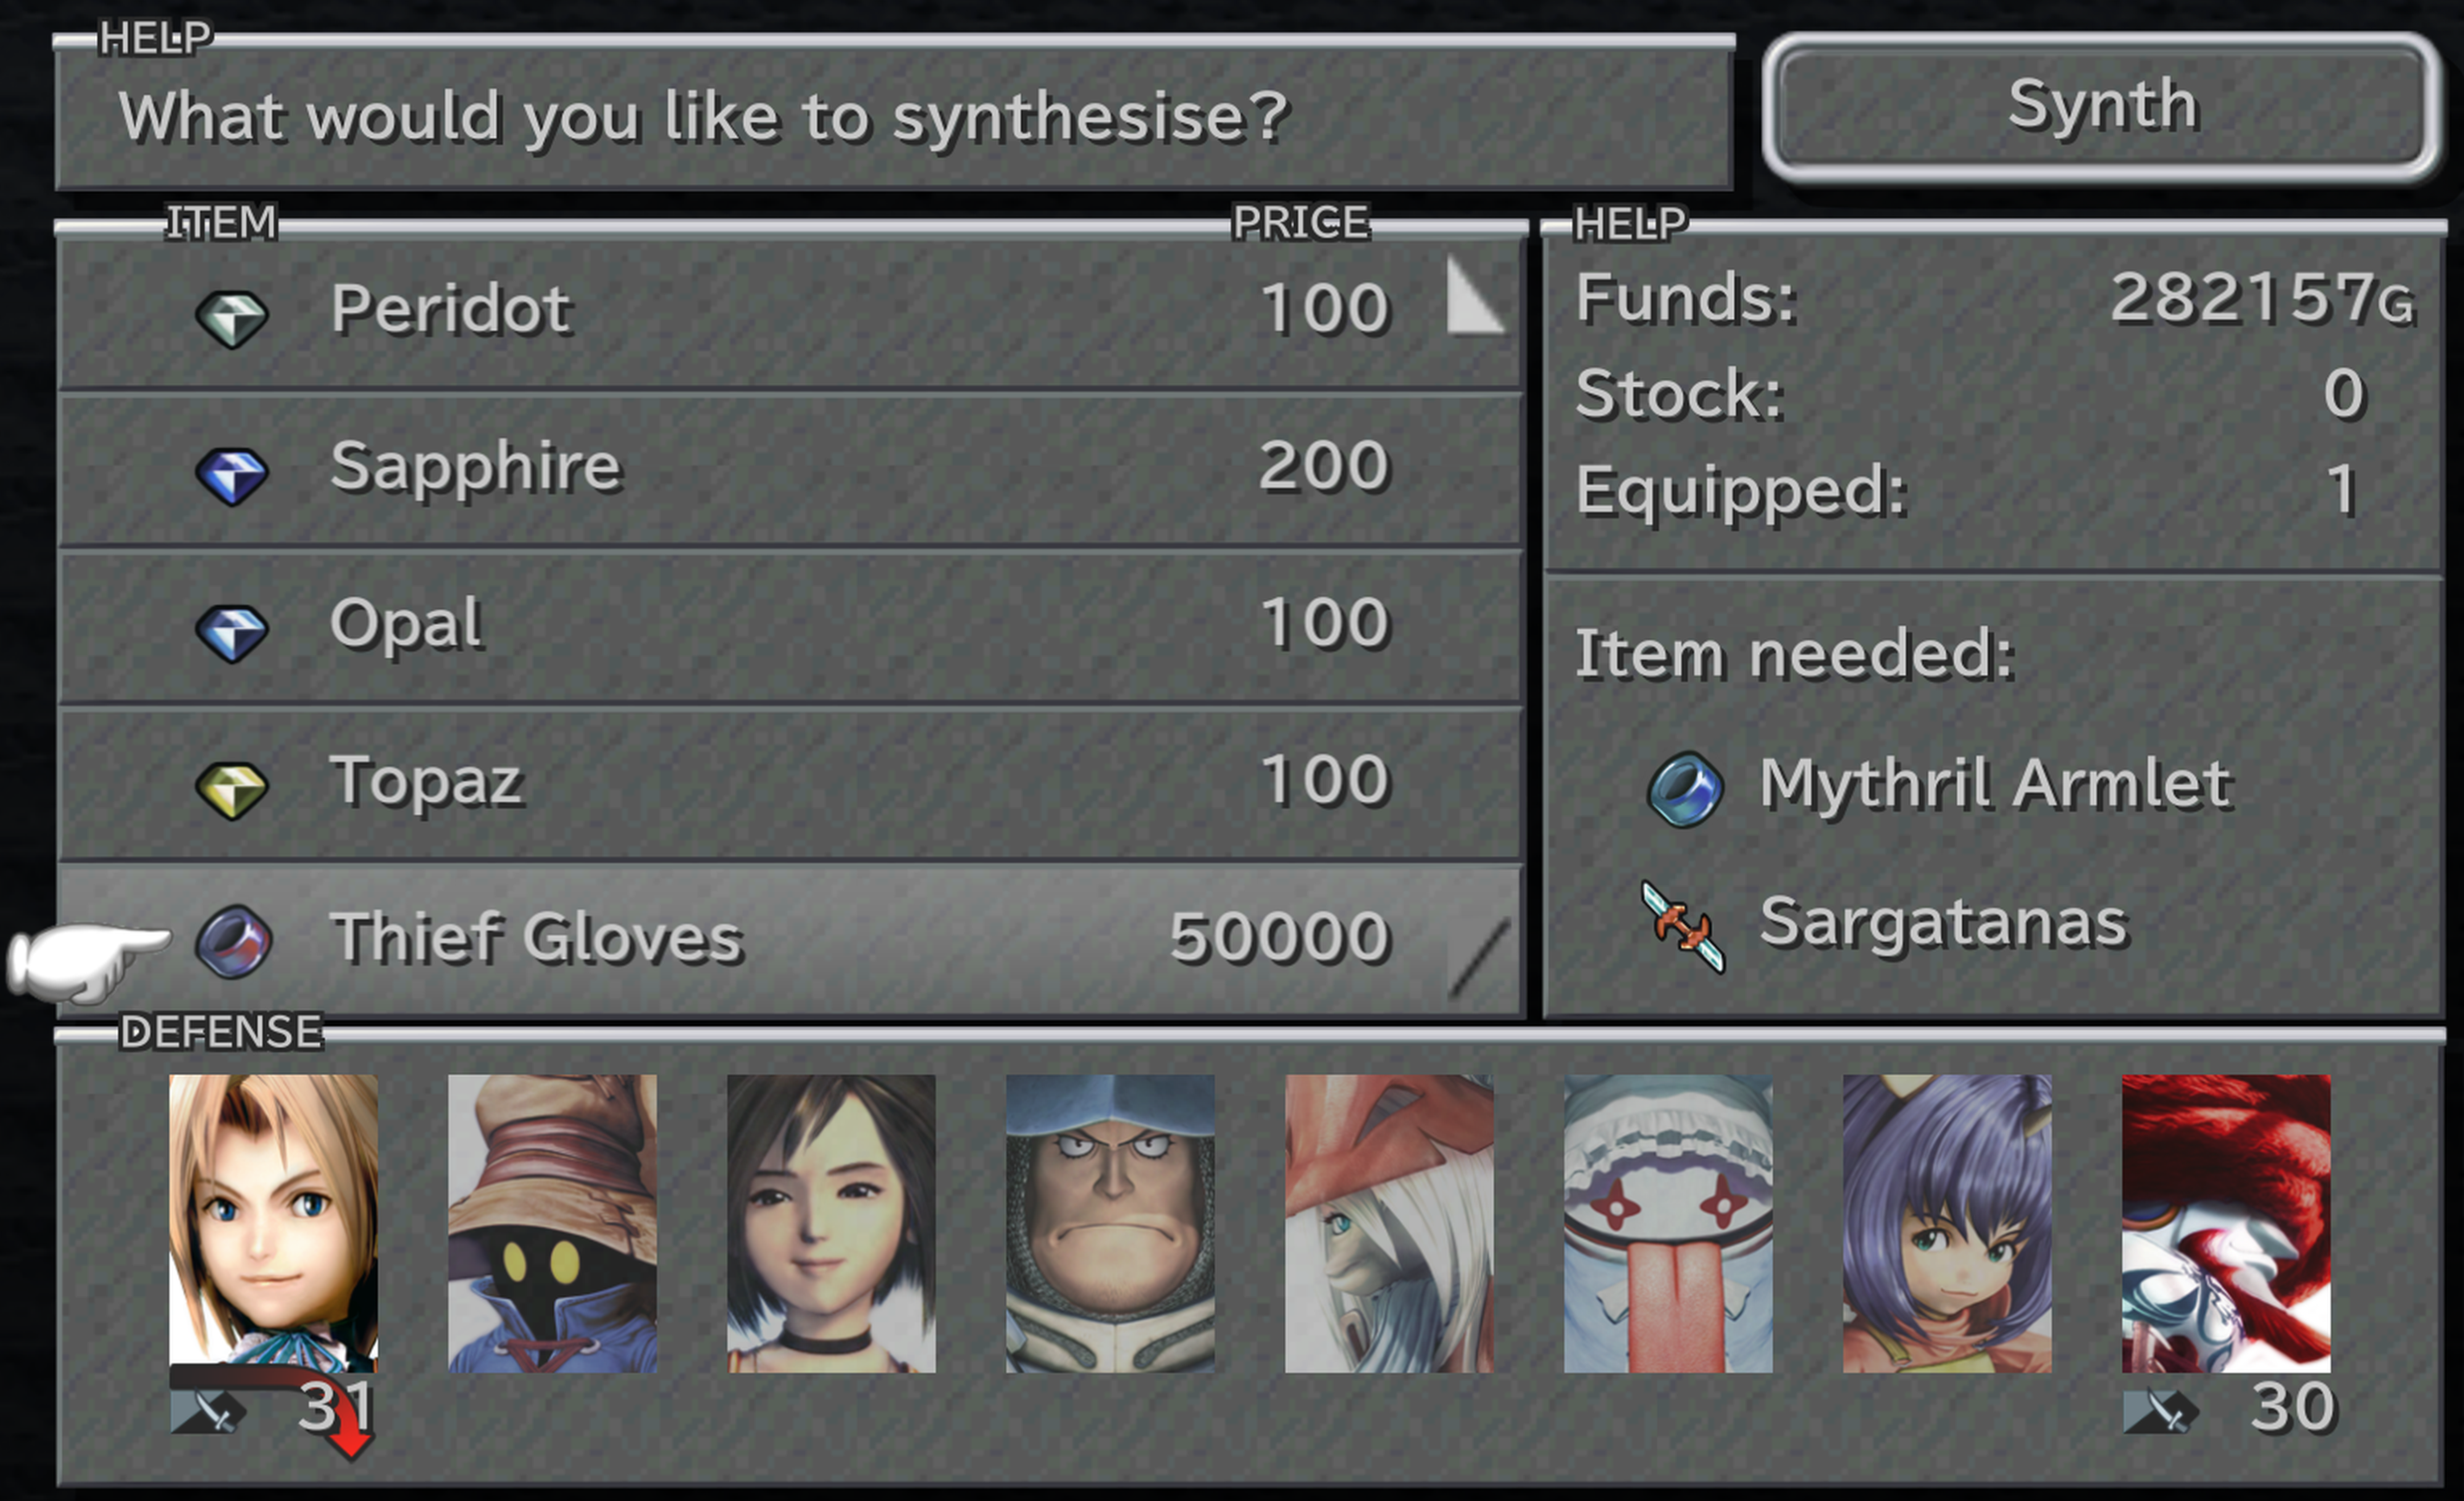Screen dimensions: 2464x1501
Task: Choose Thief Gloves priced 50000
Action: tap(791, 940)
